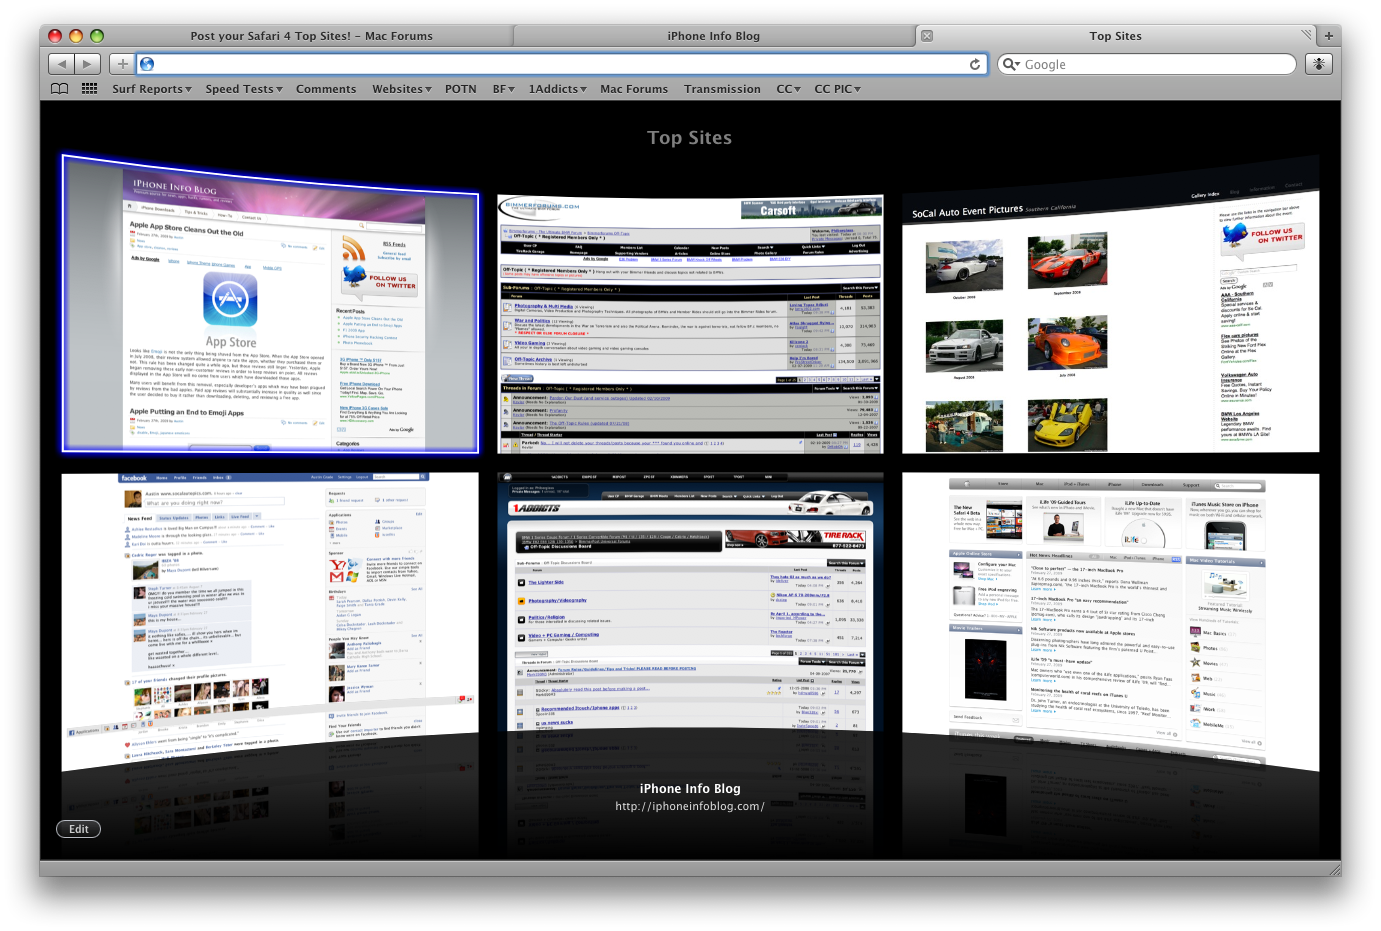Screen dimensions: 1381x931
Task: Open the bug report toolbar button
Action: [1319, 64]
